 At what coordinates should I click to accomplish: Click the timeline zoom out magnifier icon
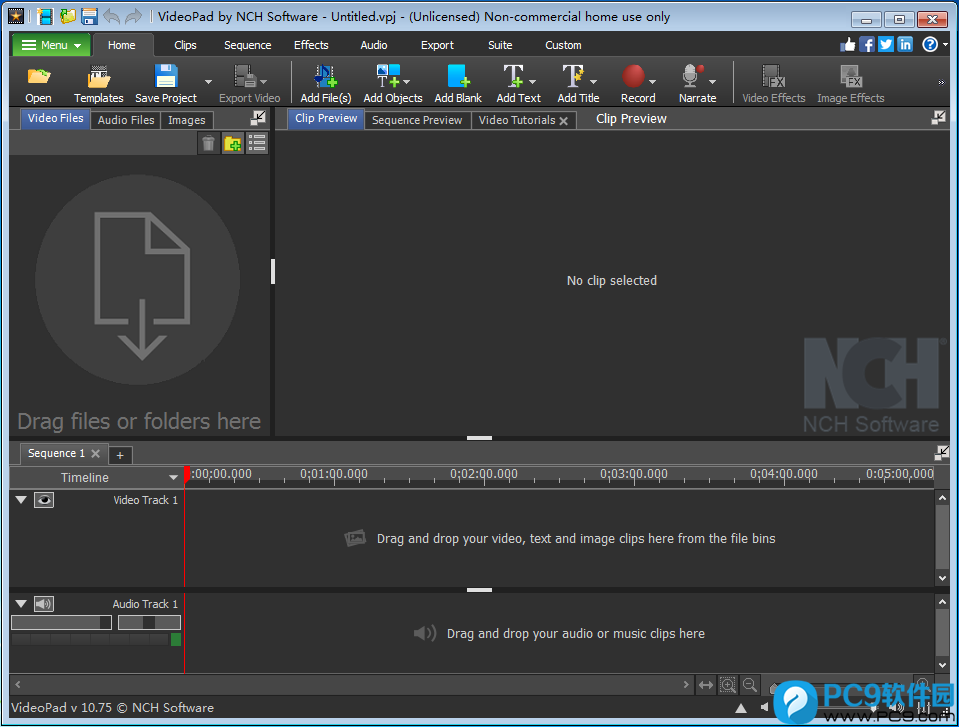750,685
